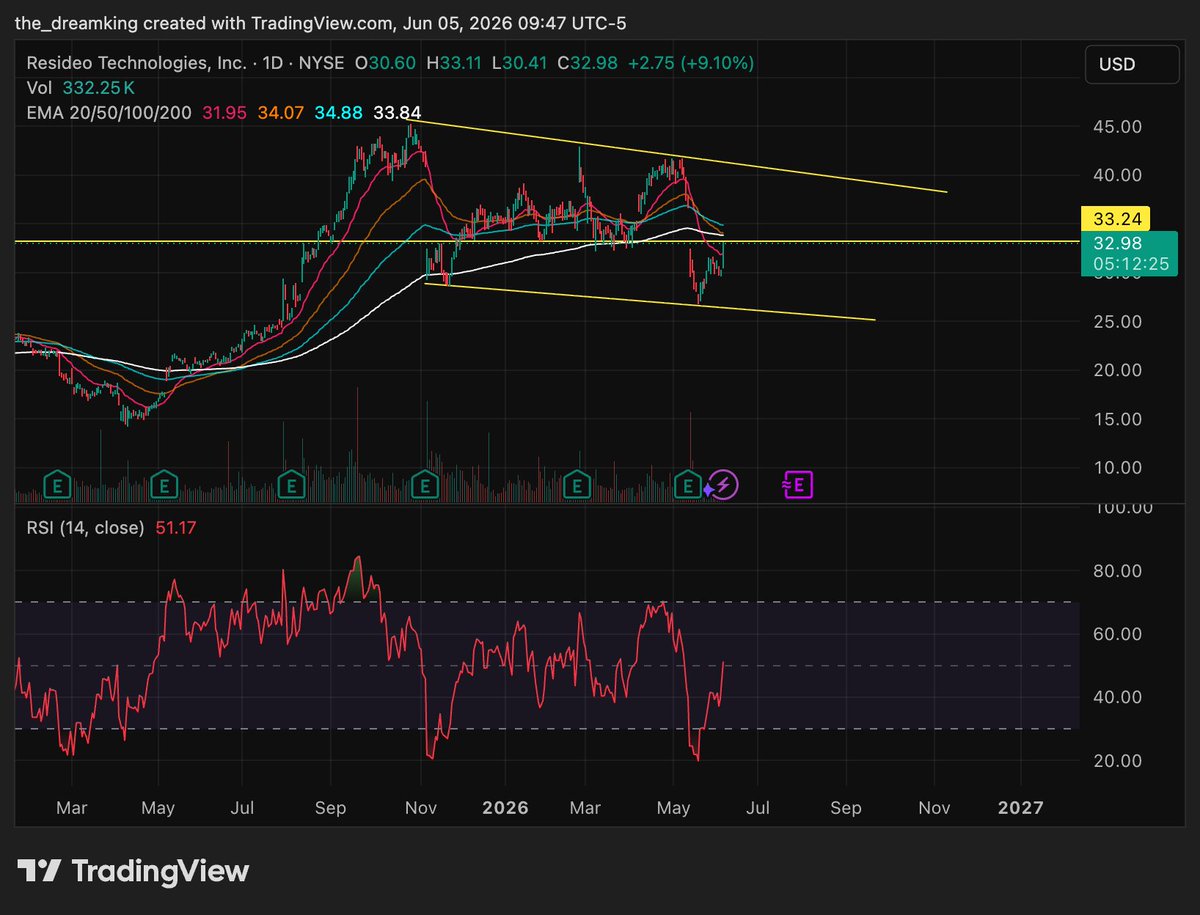The image size is (1200, 915).
Task: Click the green earnings marker beside the lightning icon
Action: tap(688, 486)
